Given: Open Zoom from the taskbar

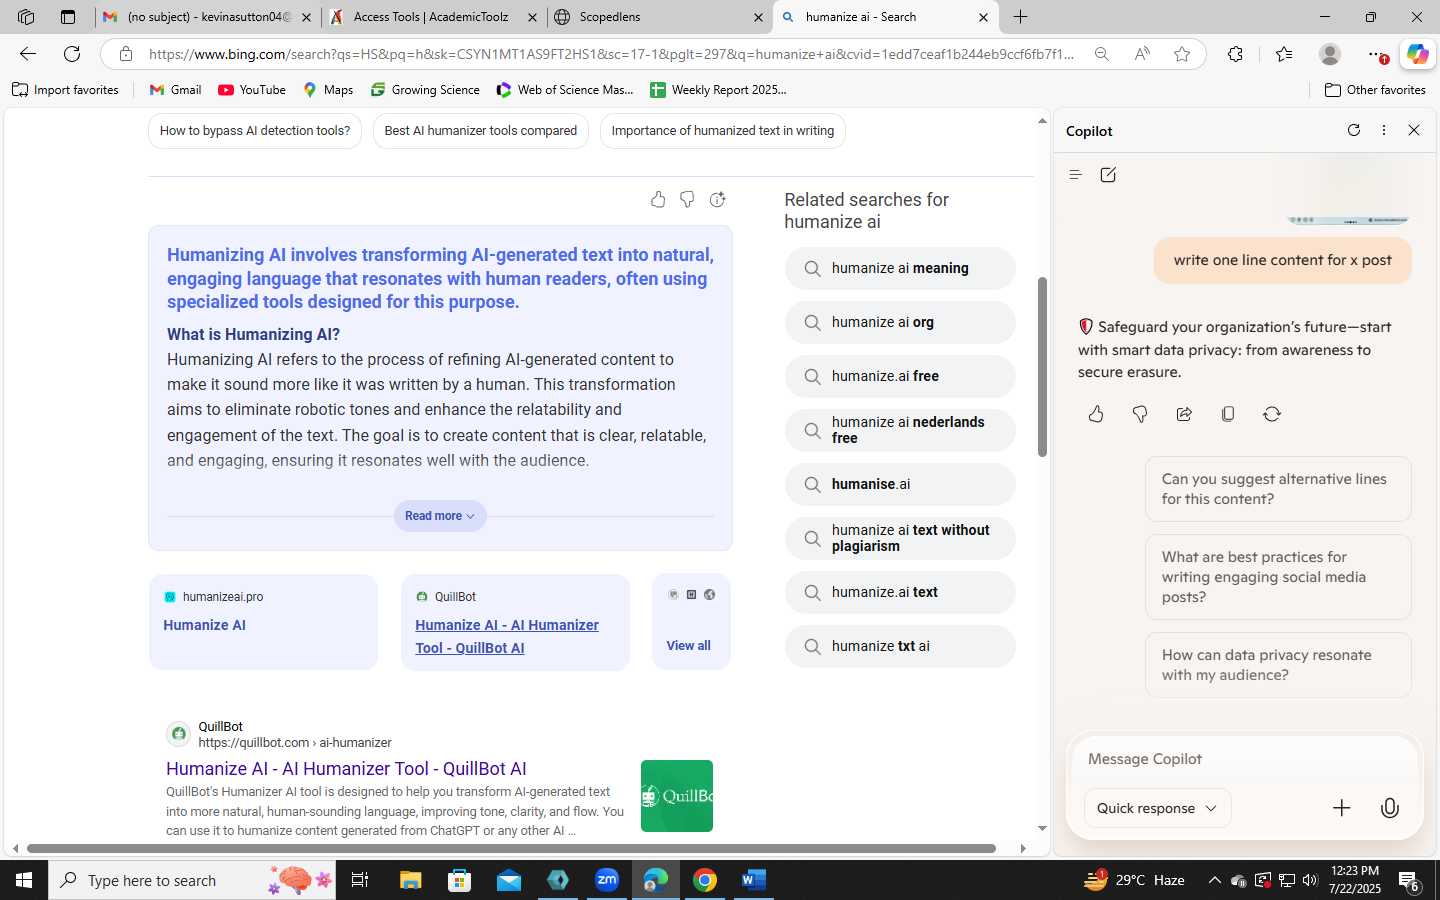Looking at the screenshot, I should 607,880.
